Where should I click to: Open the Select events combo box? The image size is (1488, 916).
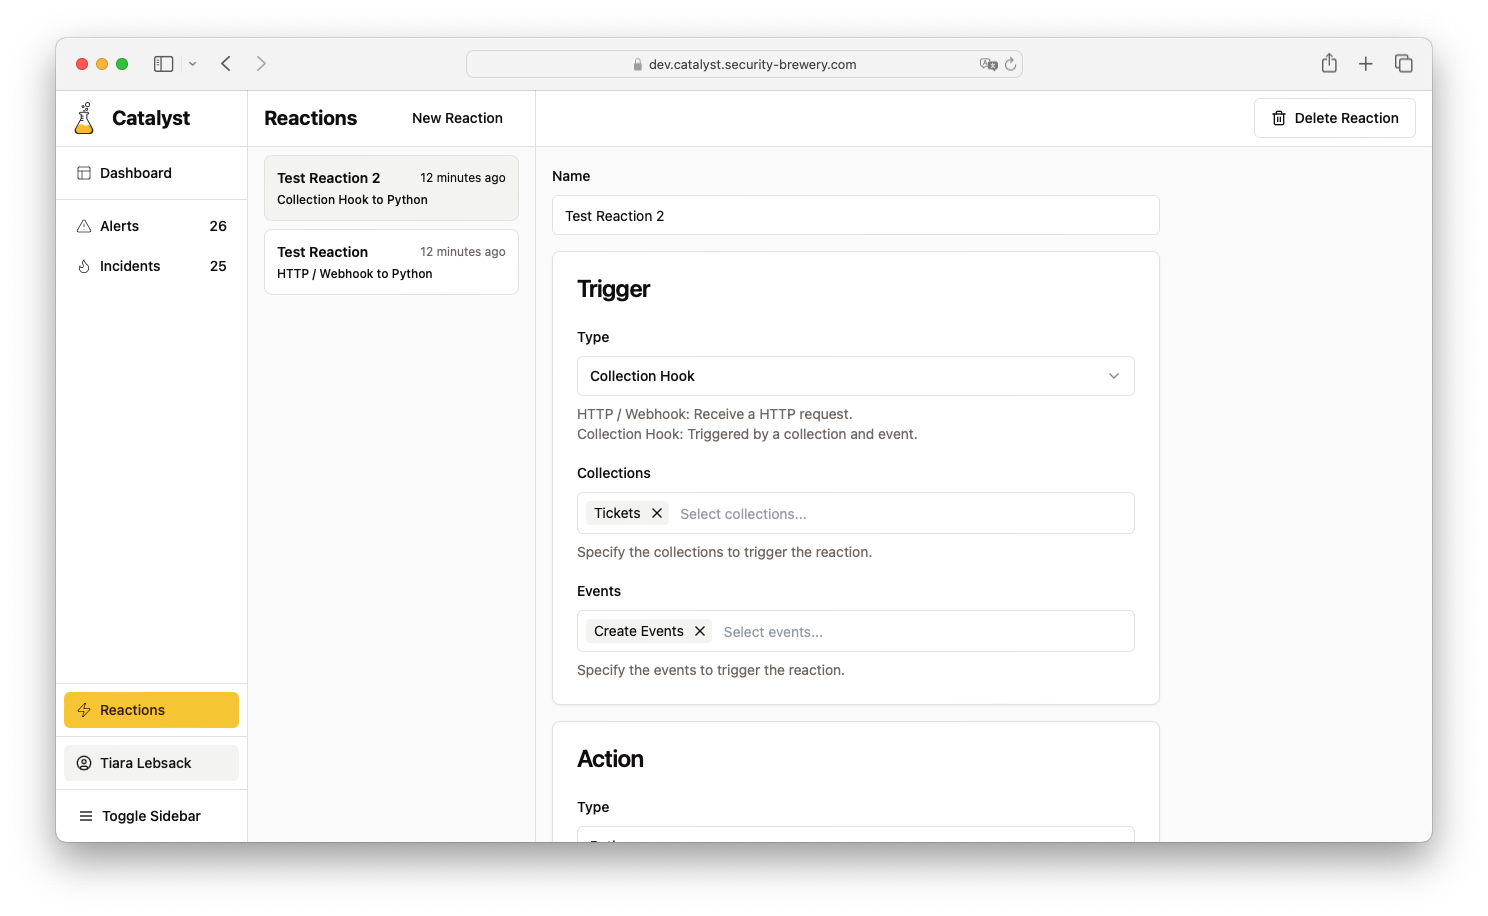[x=920, y=632]
